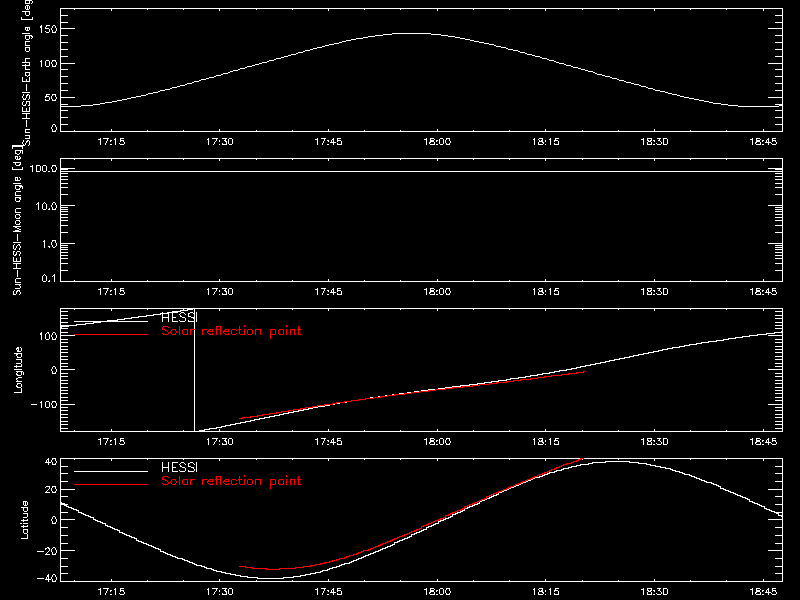Click 18:30 label under Moon angle plot
Screen dimensions: 800x600
click(655, 292)
